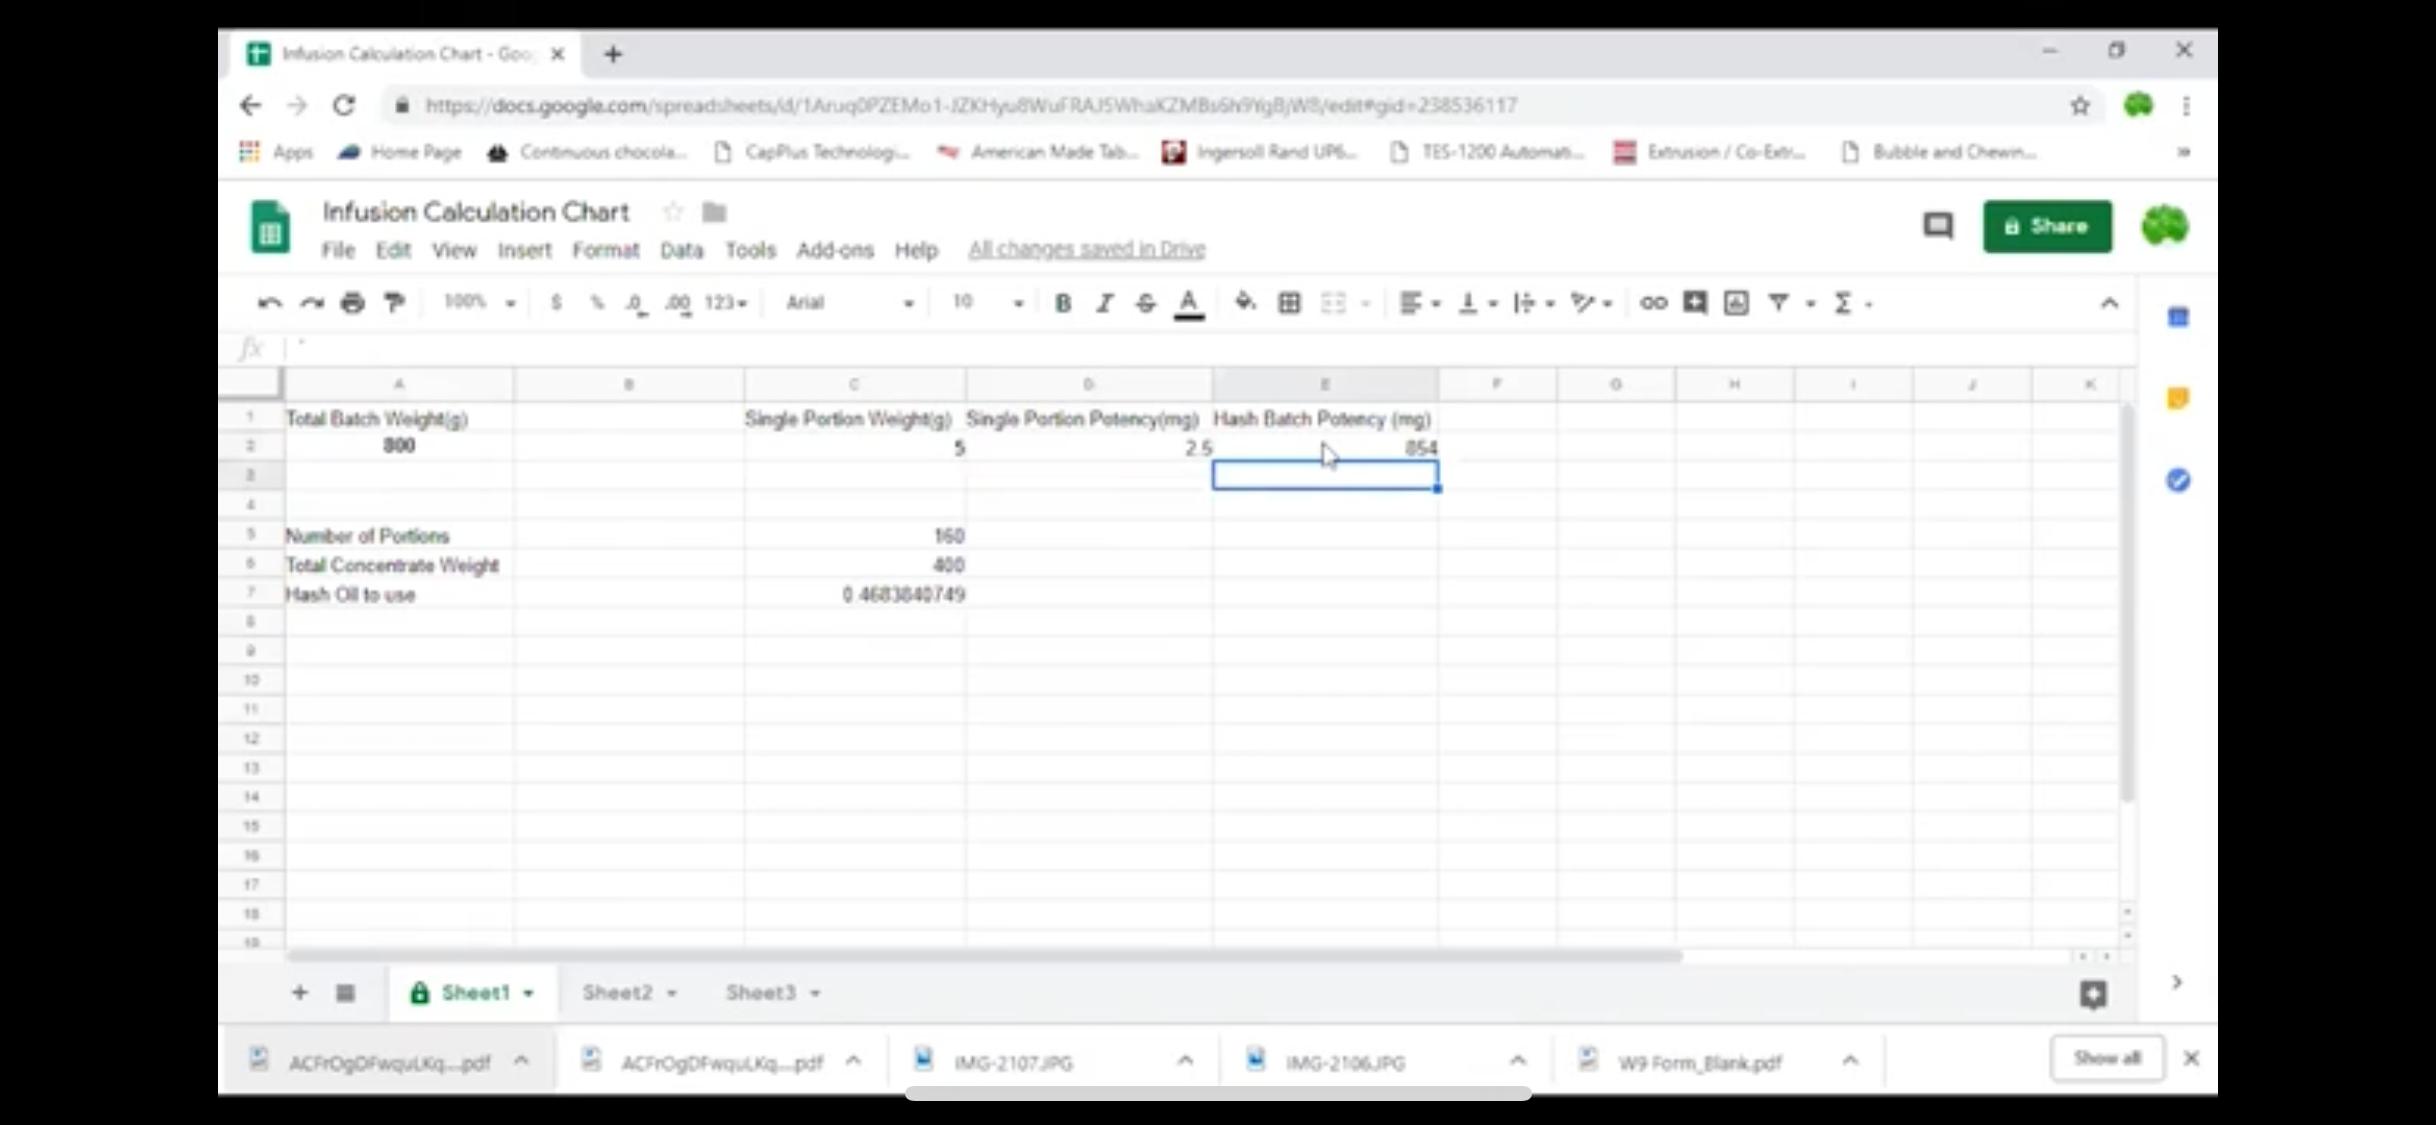2436x1125 pixels.
Task: Toggle italic formatting
Action: coord(1104,302)
